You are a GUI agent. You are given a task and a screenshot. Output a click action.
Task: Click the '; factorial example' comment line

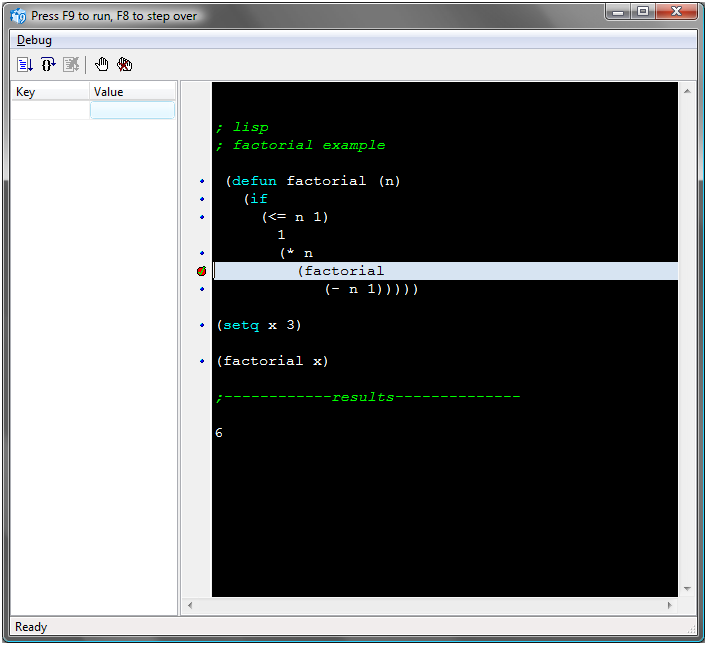click(x=300, y=145)
